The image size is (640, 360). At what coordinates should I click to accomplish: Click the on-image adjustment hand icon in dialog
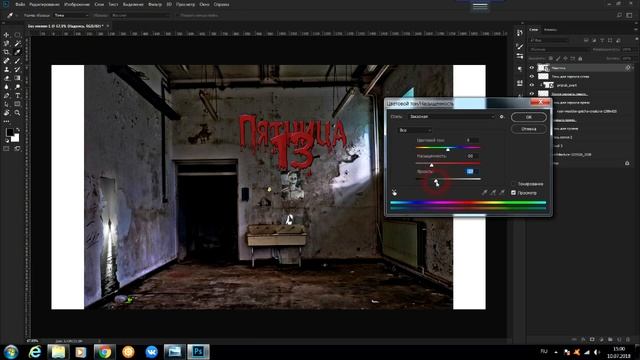coord(394,192)
